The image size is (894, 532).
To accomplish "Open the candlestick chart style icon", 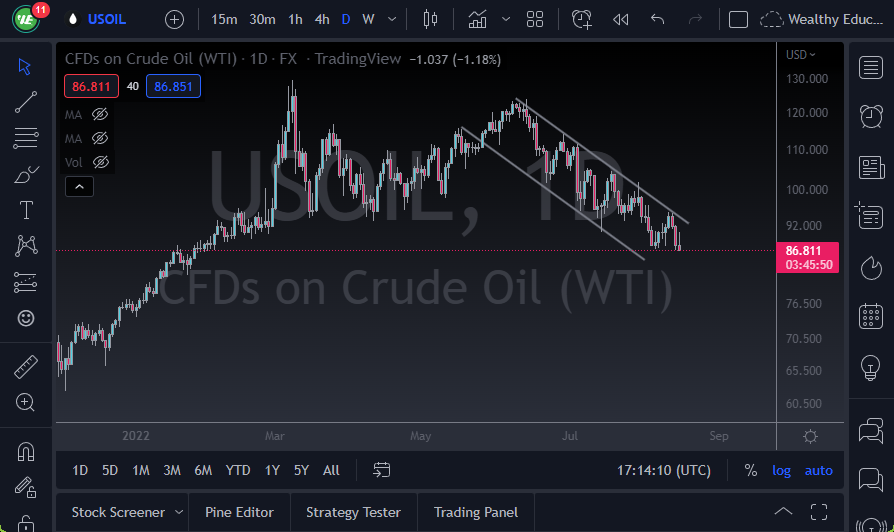I will point(431,19).
